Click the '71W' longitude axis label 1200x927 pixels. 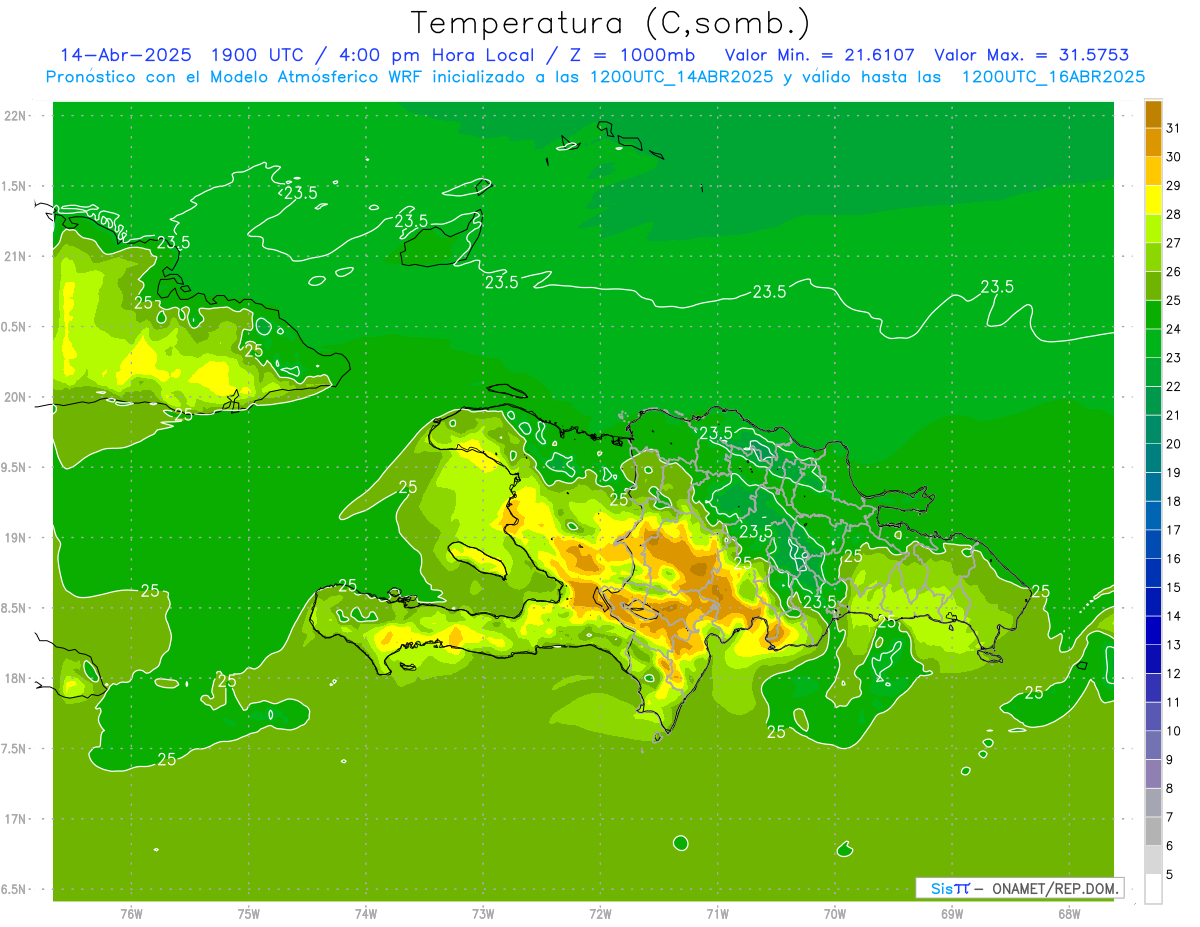(717, 913)
